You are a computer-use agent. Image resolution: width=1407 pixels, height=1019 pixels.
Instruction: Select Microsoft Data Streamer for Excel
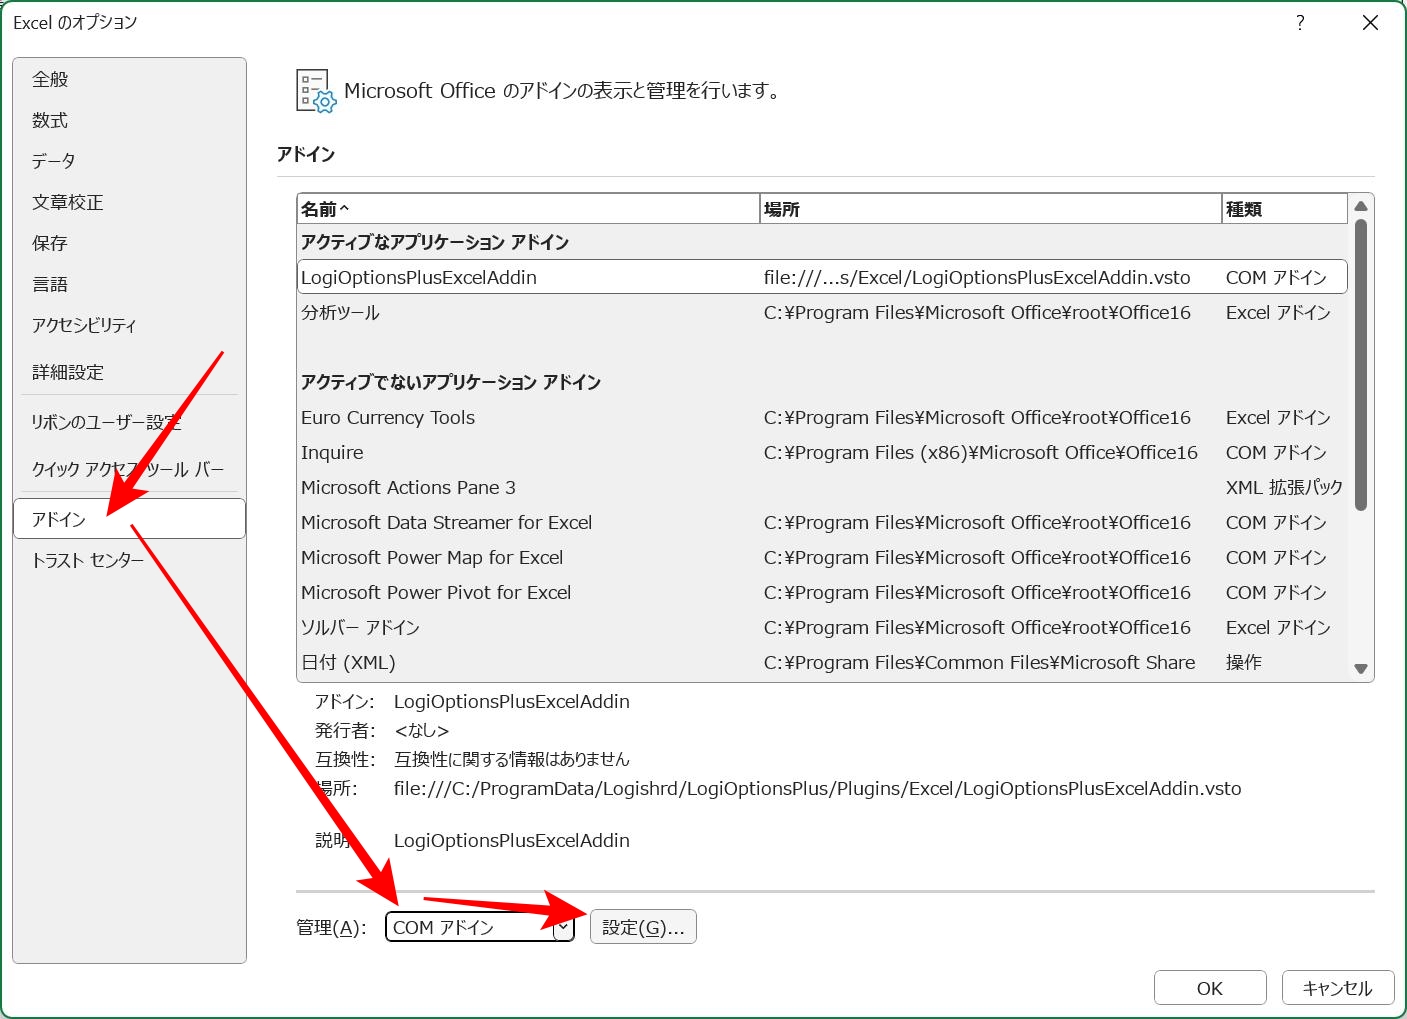(822, 522)
